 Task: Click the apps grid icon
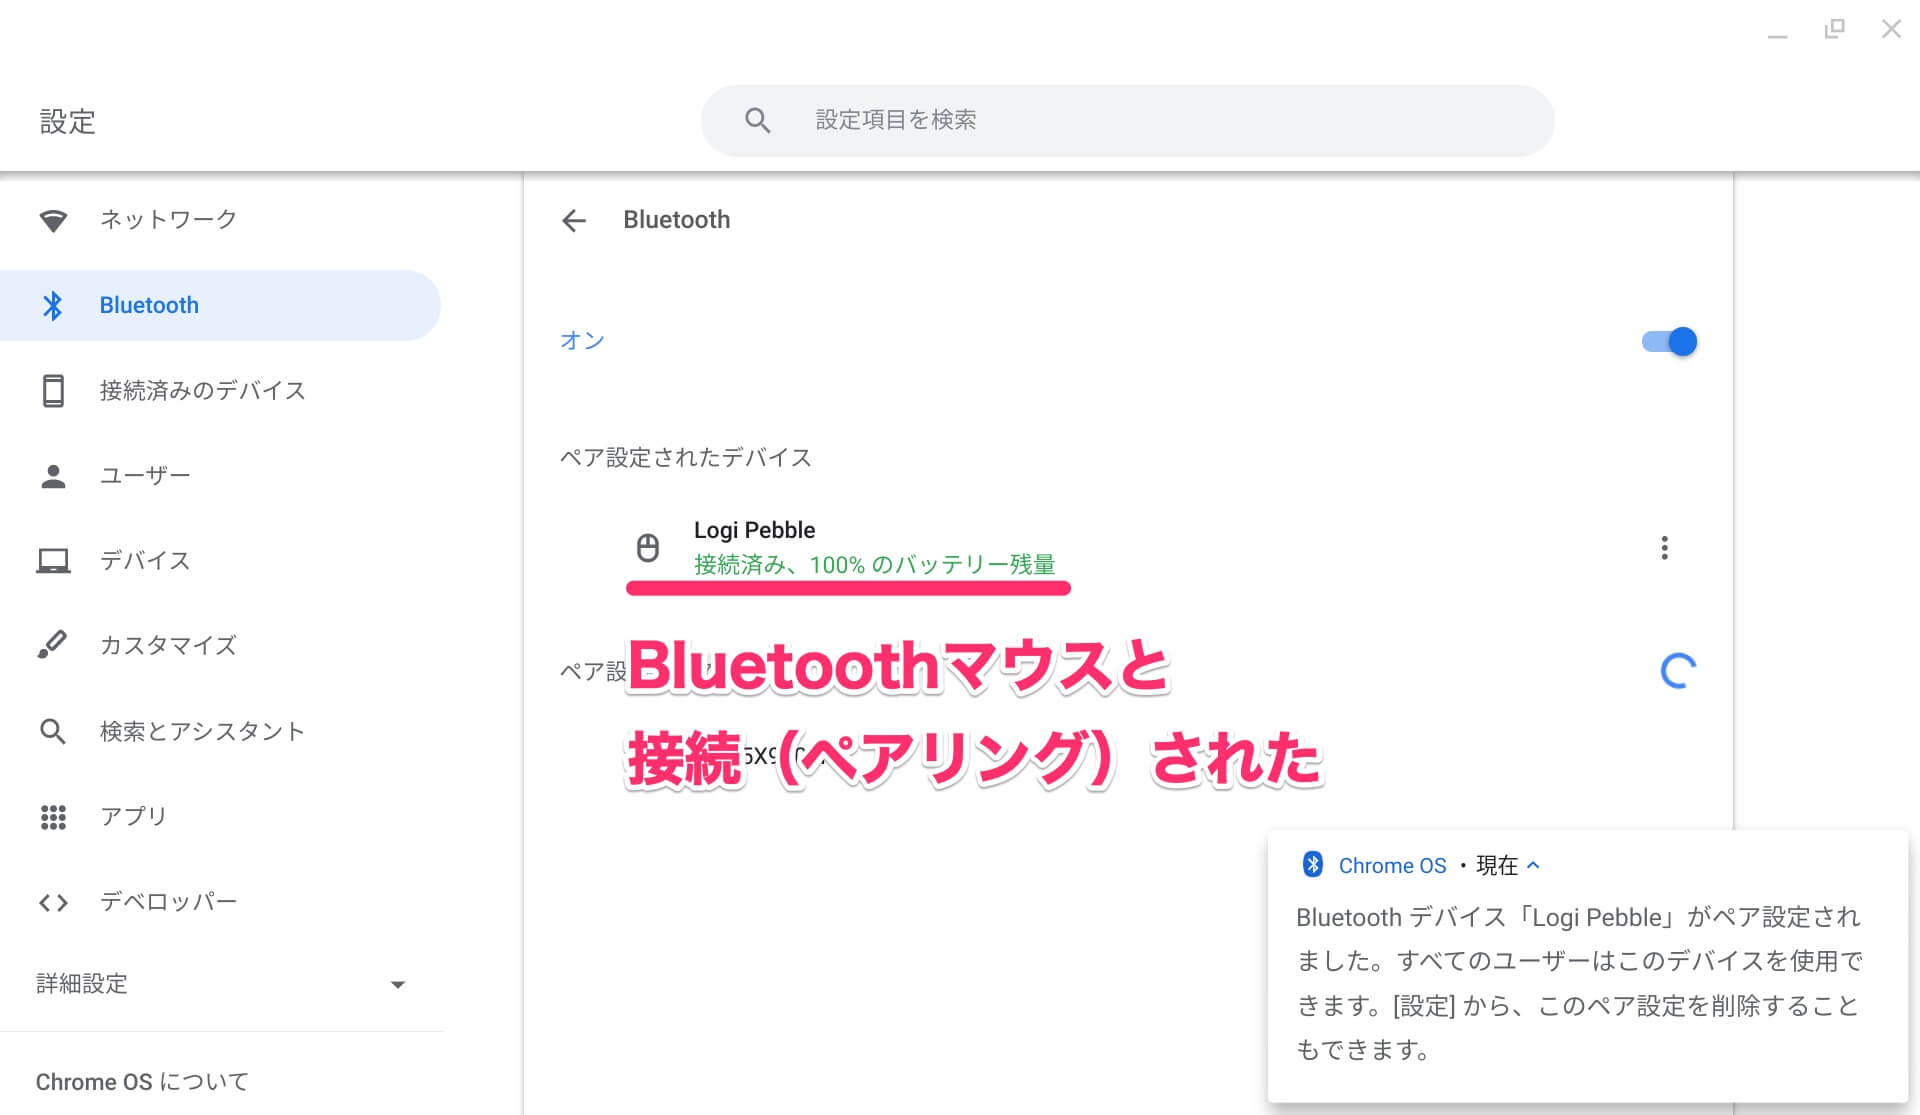pos(53,814)
